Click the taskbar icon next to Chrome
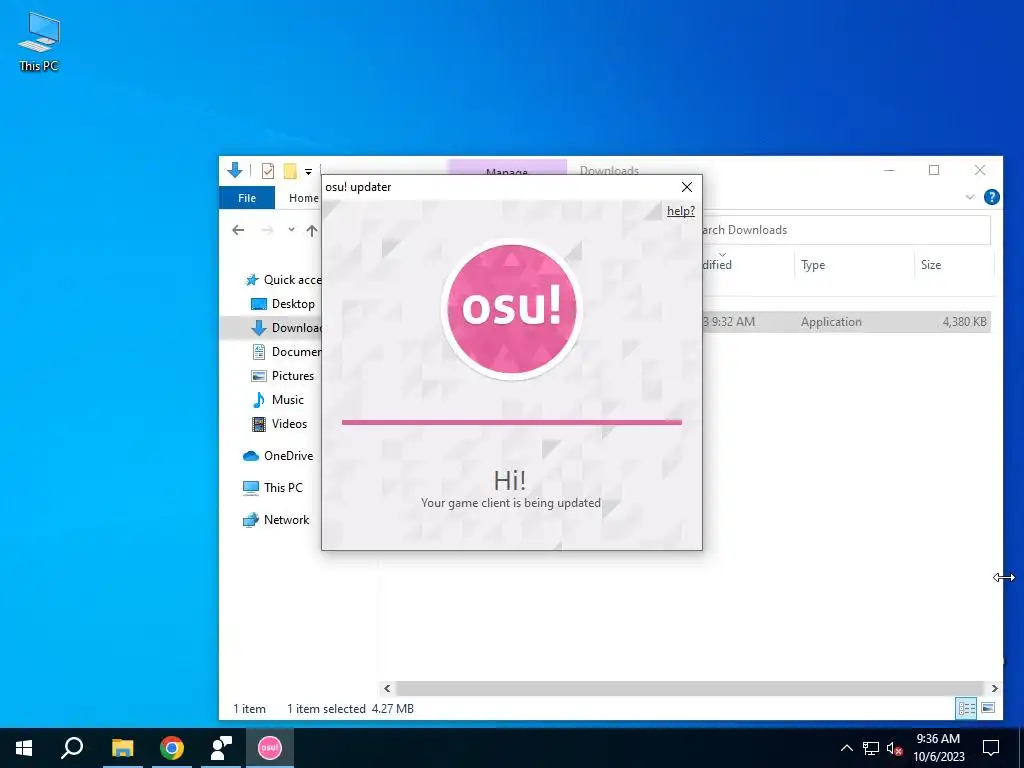The width and height of the screenshot is (1024, 768). click(221, 748)
